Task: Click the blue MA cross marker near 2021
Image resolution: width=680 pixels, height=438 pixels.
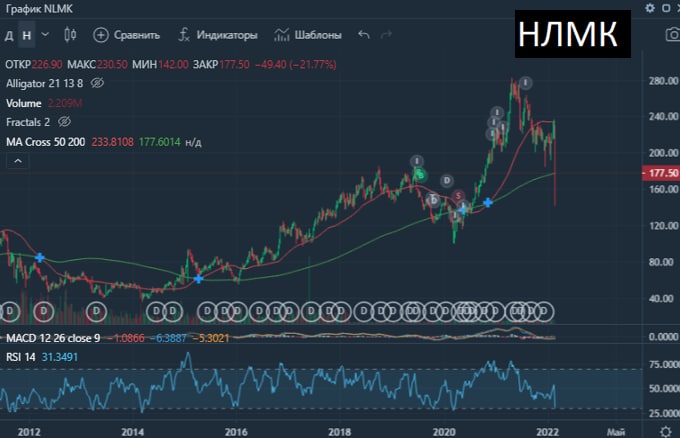Action: 488,202
